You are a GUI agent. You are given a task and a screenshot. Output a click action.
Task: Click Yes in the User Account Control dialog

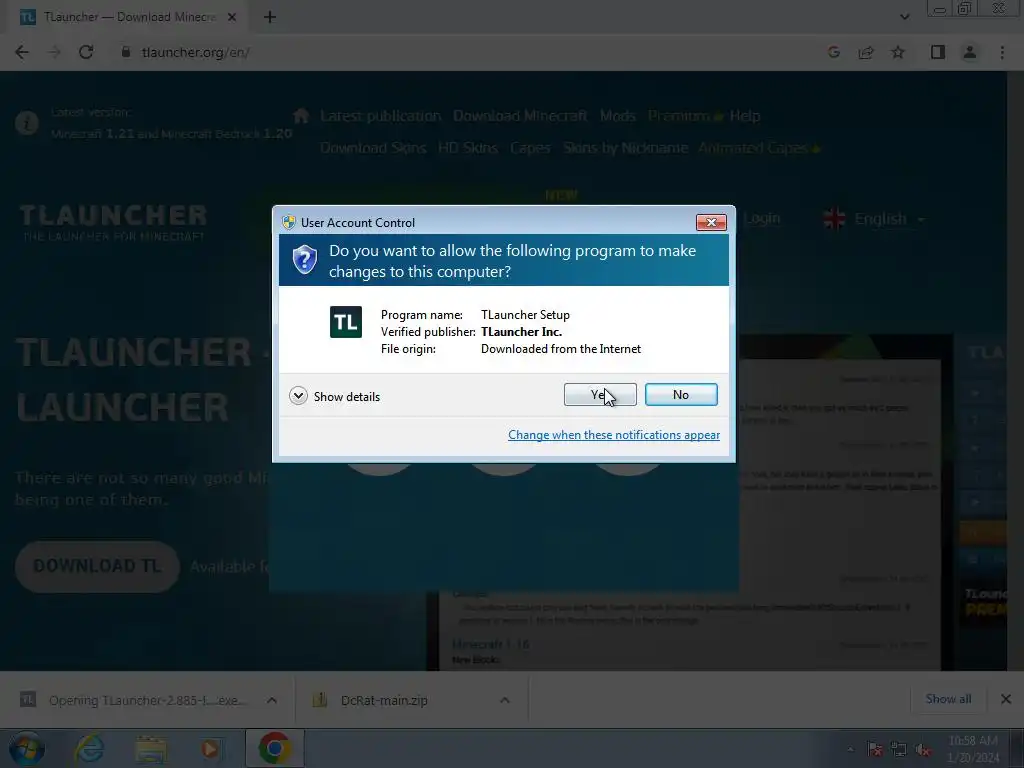600,394
